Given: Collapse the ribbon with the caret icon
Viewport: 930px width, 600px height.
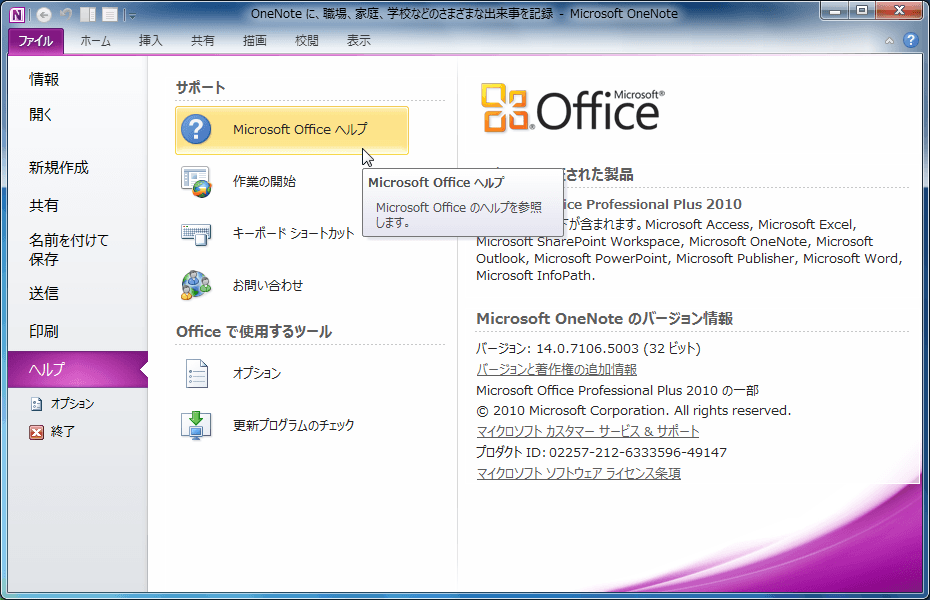Looking at the screenshot, I should point(889,41).
